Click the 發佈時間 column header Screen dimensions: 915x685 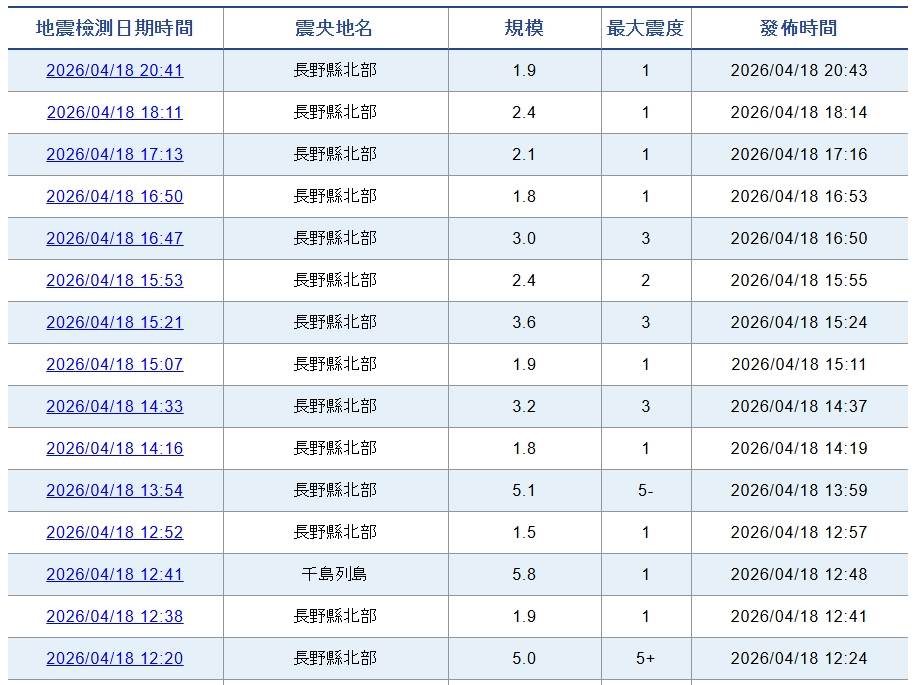coord(799,28)
